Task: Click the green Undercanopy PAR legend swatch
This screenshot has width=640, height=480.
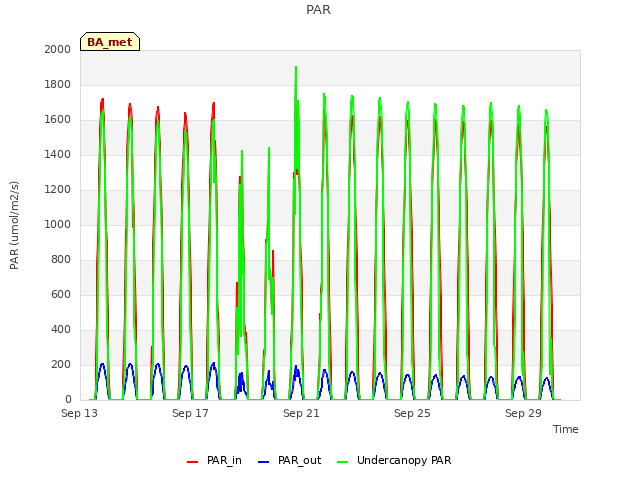Action: [343, 462]
